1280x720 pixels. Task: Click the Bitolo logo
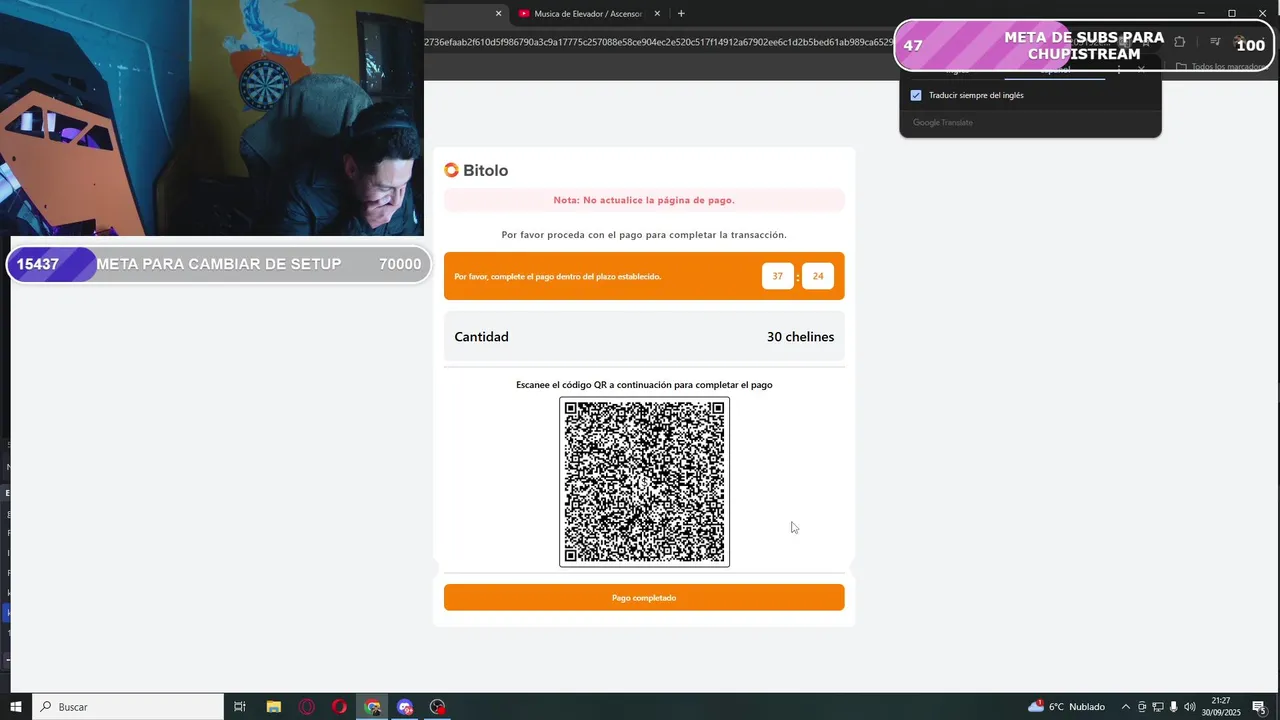coord(476,170)
